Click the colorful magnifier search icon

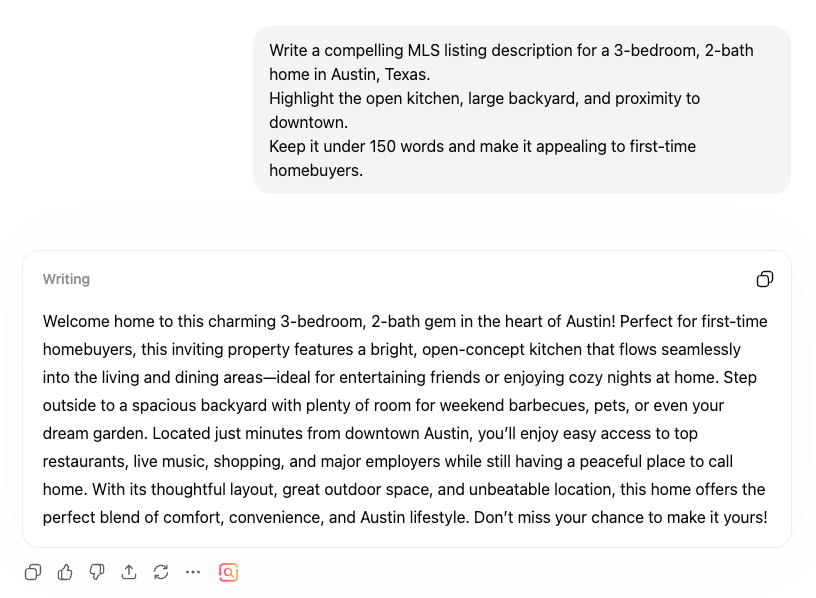pos(229,572)
